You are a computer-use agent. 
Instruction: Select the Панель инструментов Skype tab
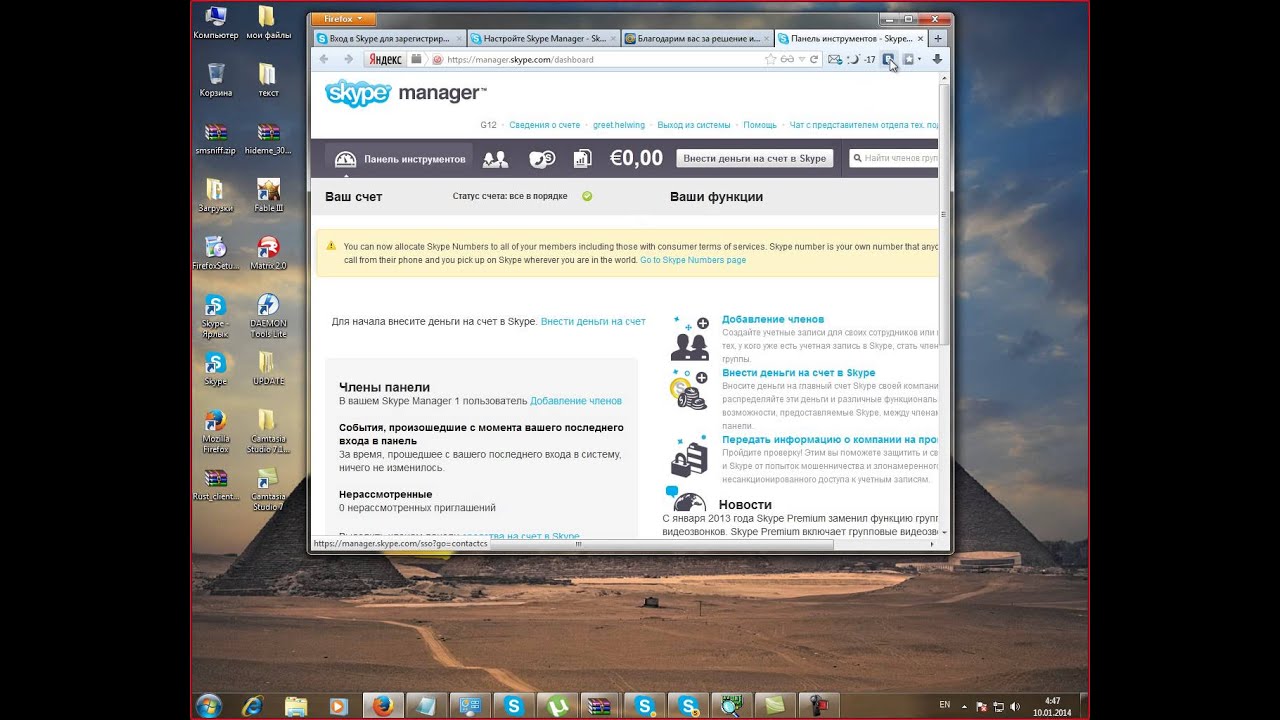(850, 38)
